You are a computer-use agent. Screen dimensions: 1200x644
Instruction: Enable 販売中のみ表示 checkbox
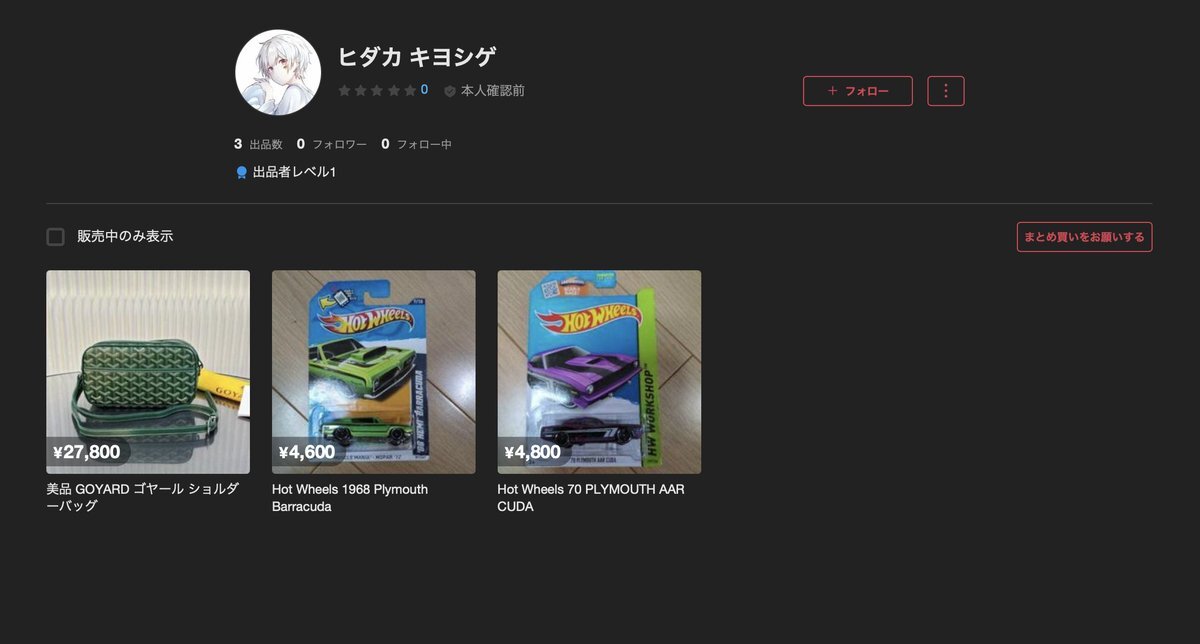tap(56, 237)
